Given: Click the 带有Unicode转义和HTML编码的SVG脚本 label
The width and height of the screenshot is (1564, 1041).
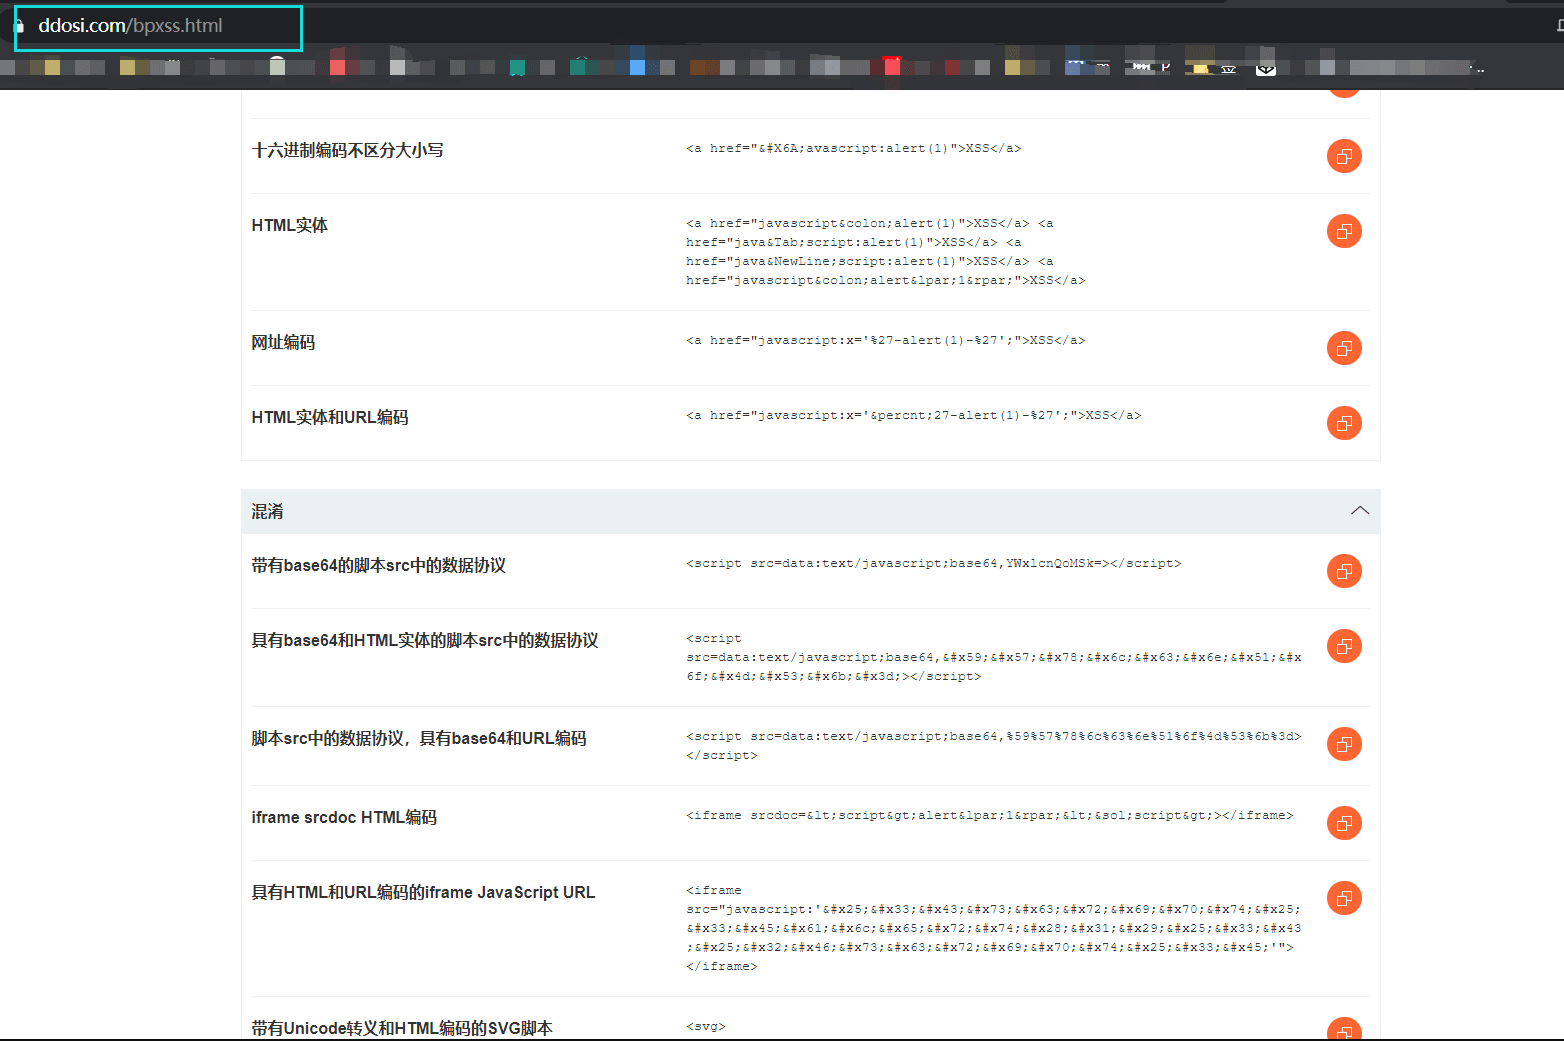Looking at the screenshot, I should (x=401, y=1028).
